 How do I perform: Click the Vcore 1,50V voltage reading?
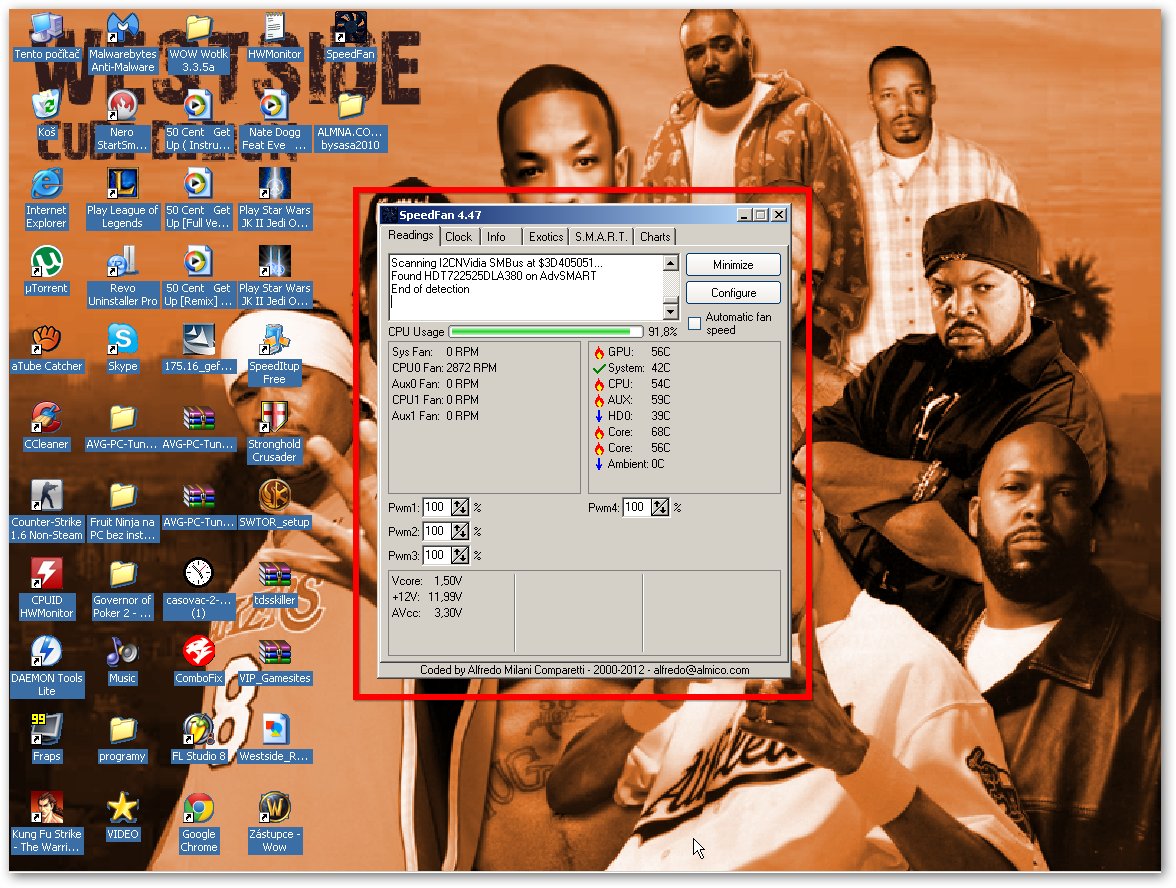[x=427, y=580]
